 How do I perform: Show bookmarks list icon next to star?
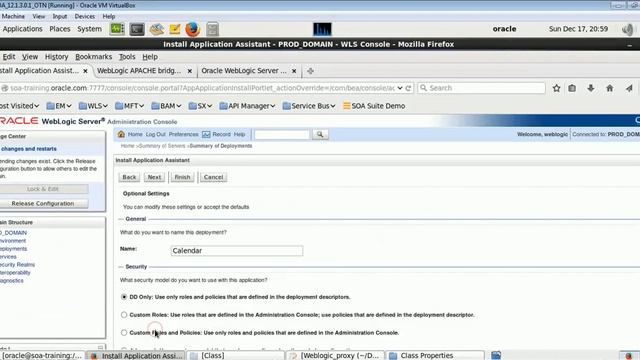tap(572, 88)
